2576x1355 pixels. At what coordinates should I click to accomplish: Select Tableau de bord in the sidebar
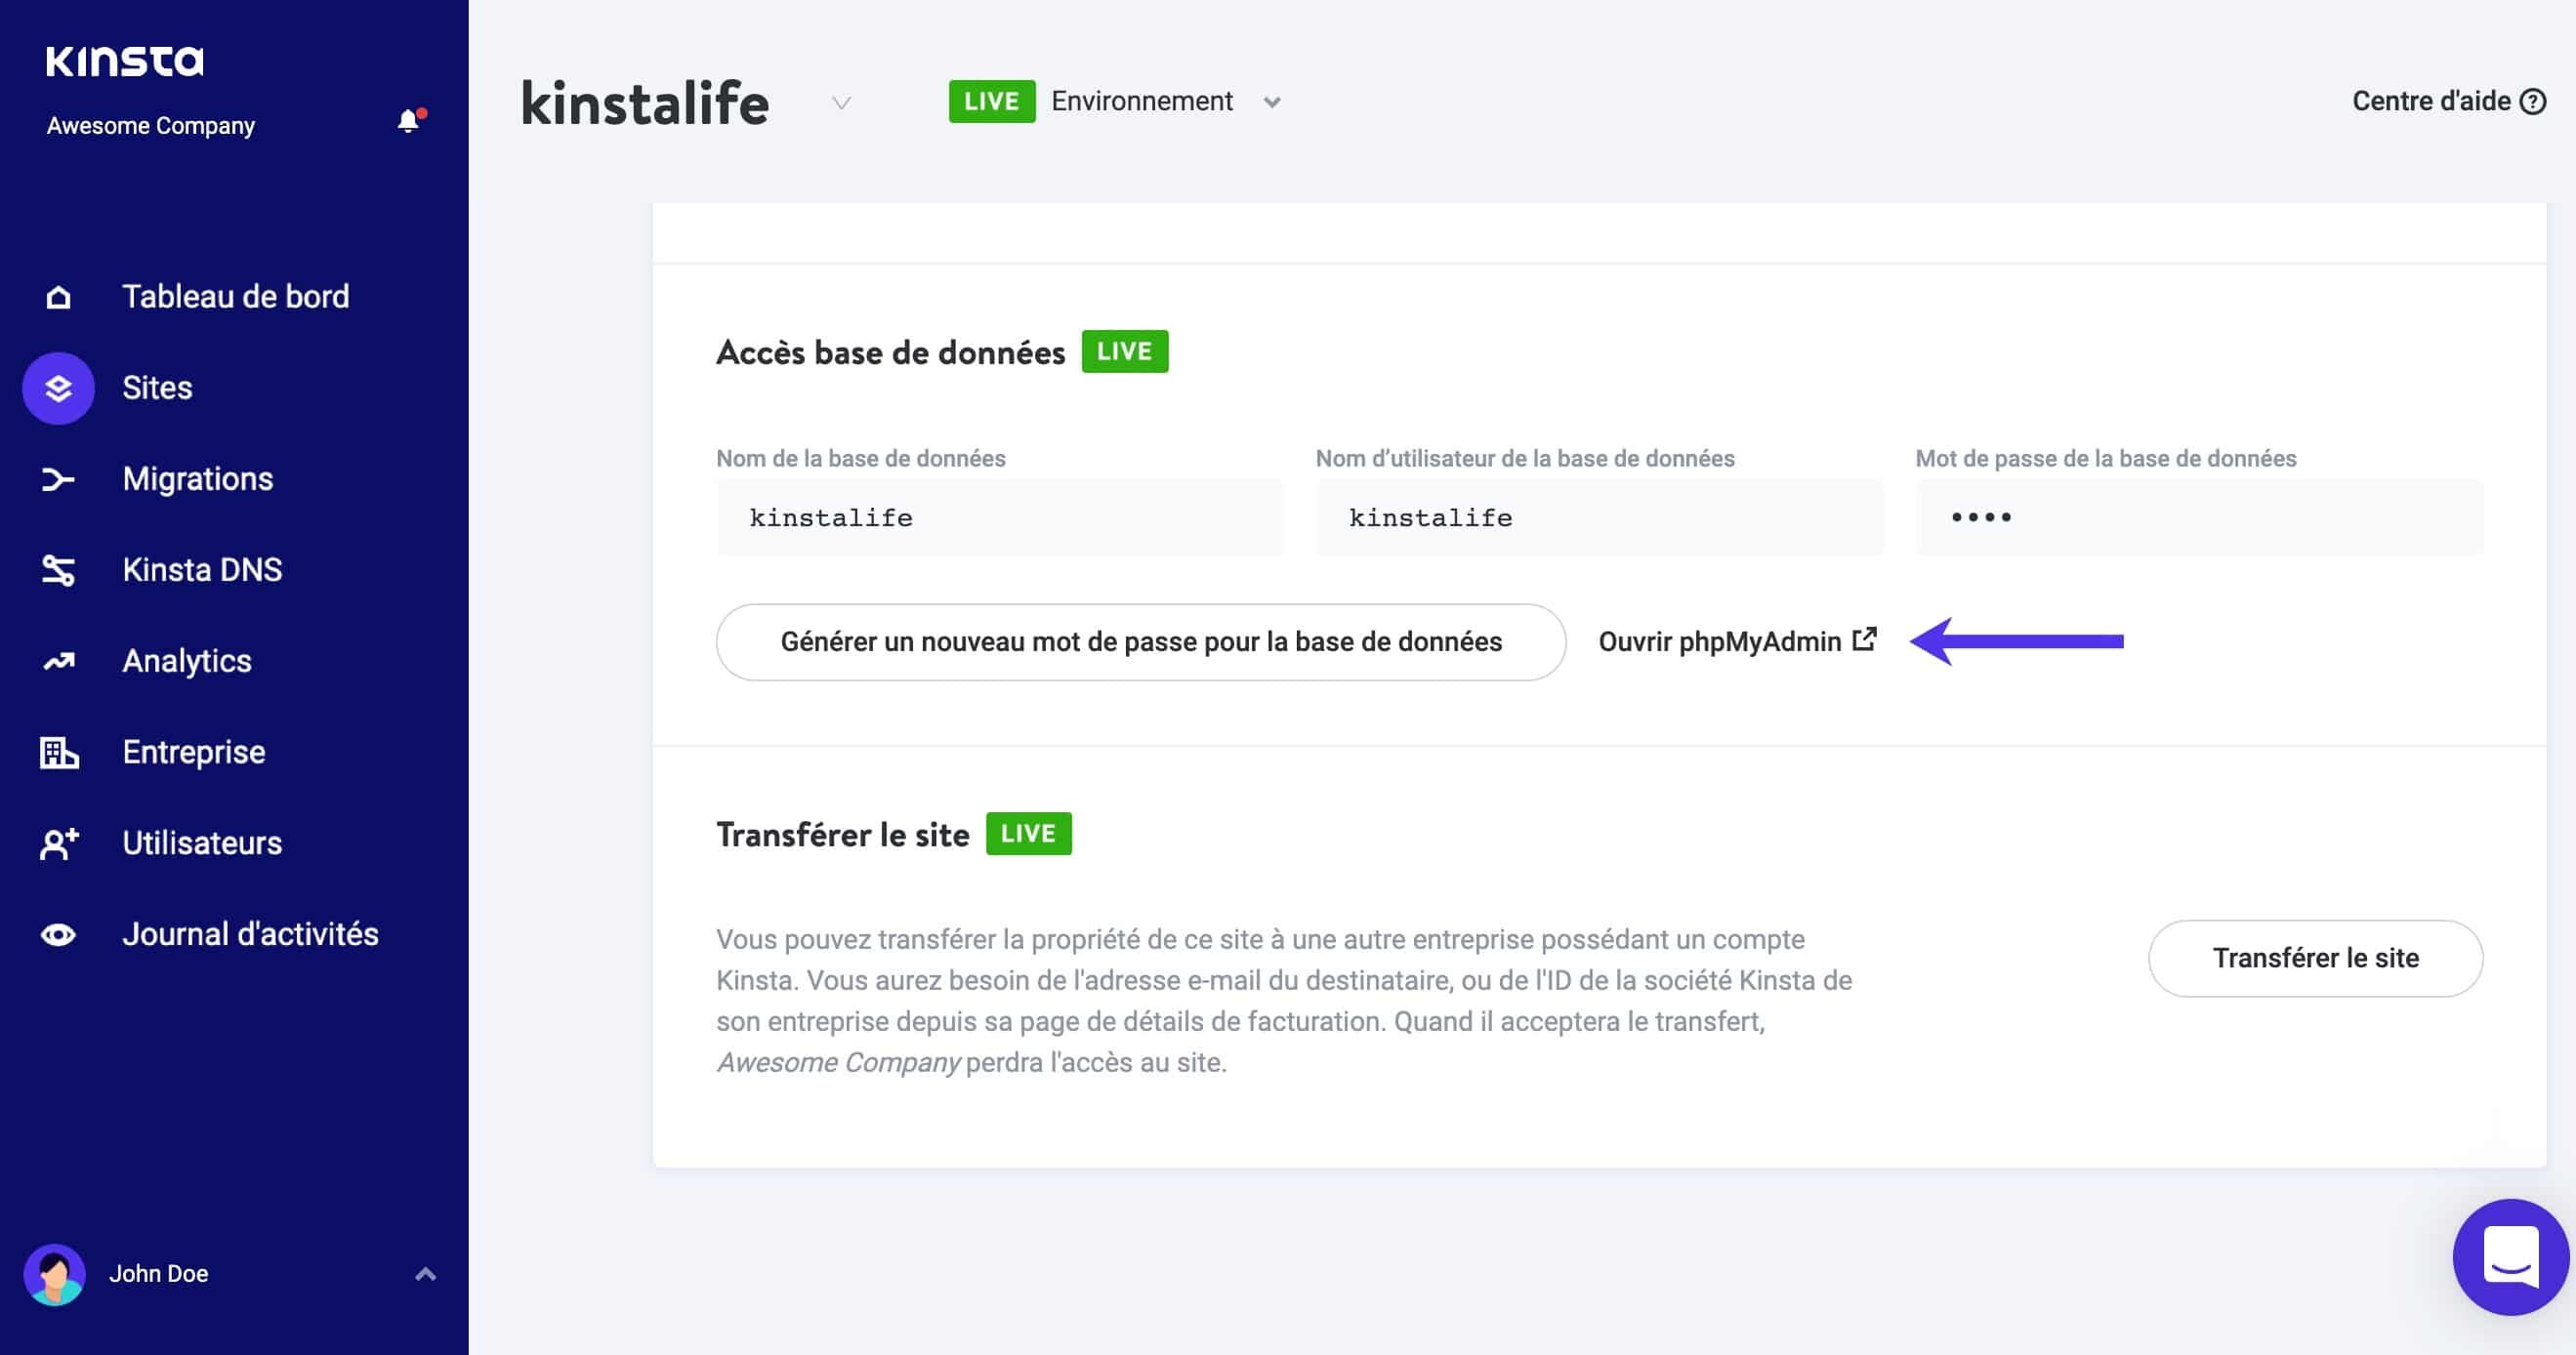pos(235,296)
